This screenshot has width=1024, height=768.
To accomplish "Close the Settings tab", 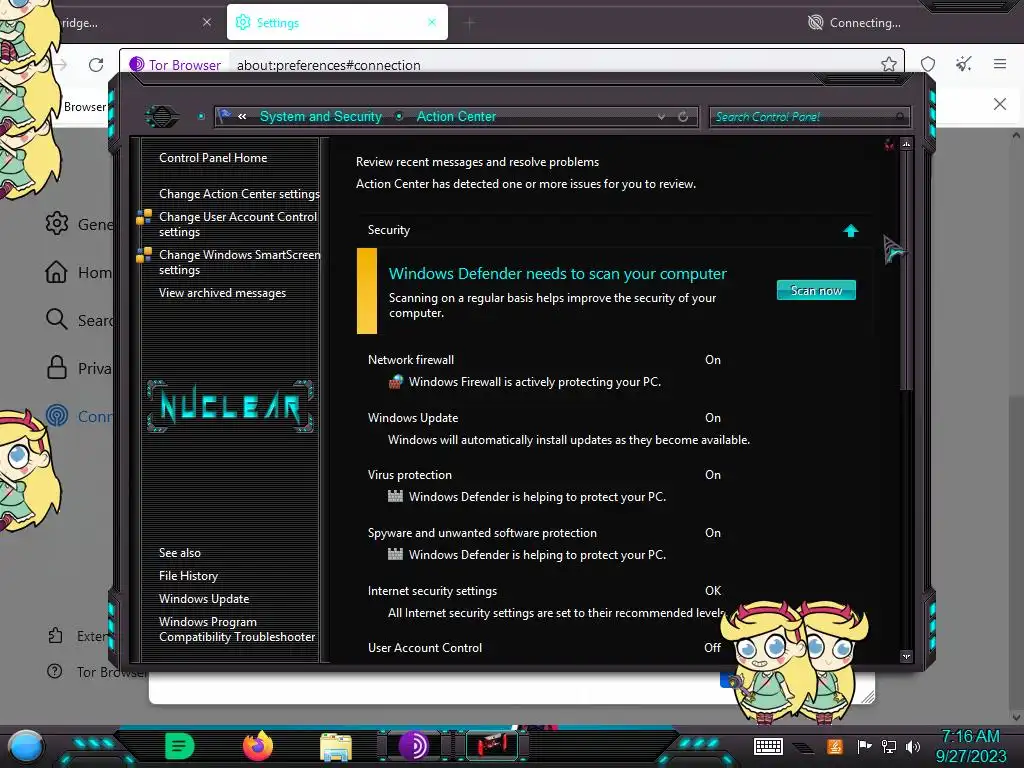I will (x=432, y=22).
